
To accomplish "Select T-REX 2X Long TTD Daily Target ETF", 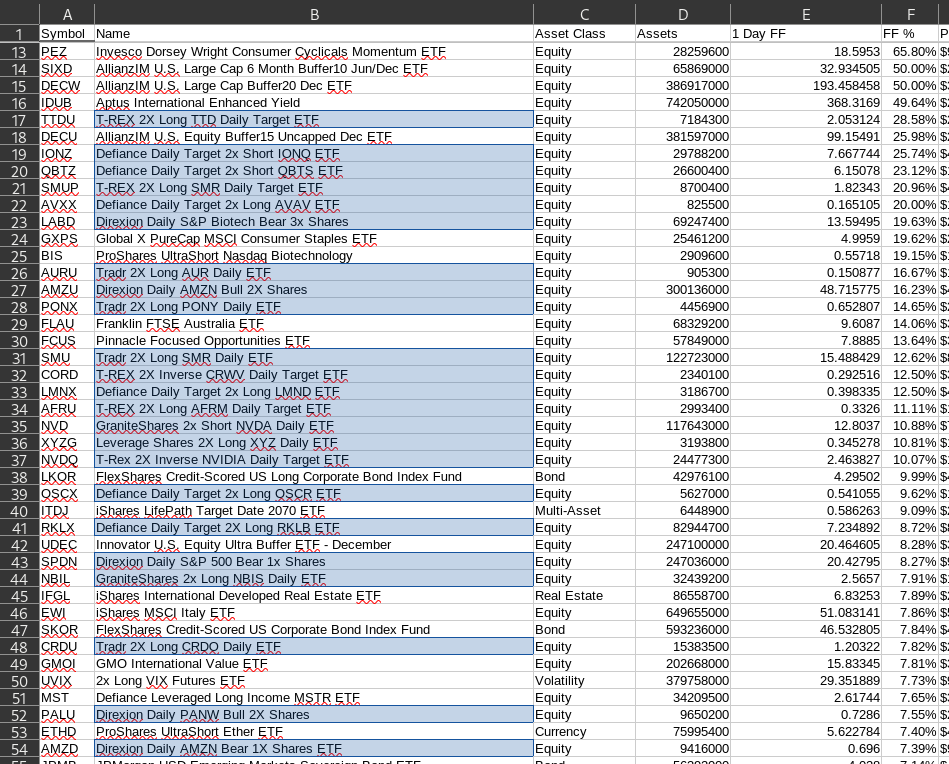I will pos(314,120).
